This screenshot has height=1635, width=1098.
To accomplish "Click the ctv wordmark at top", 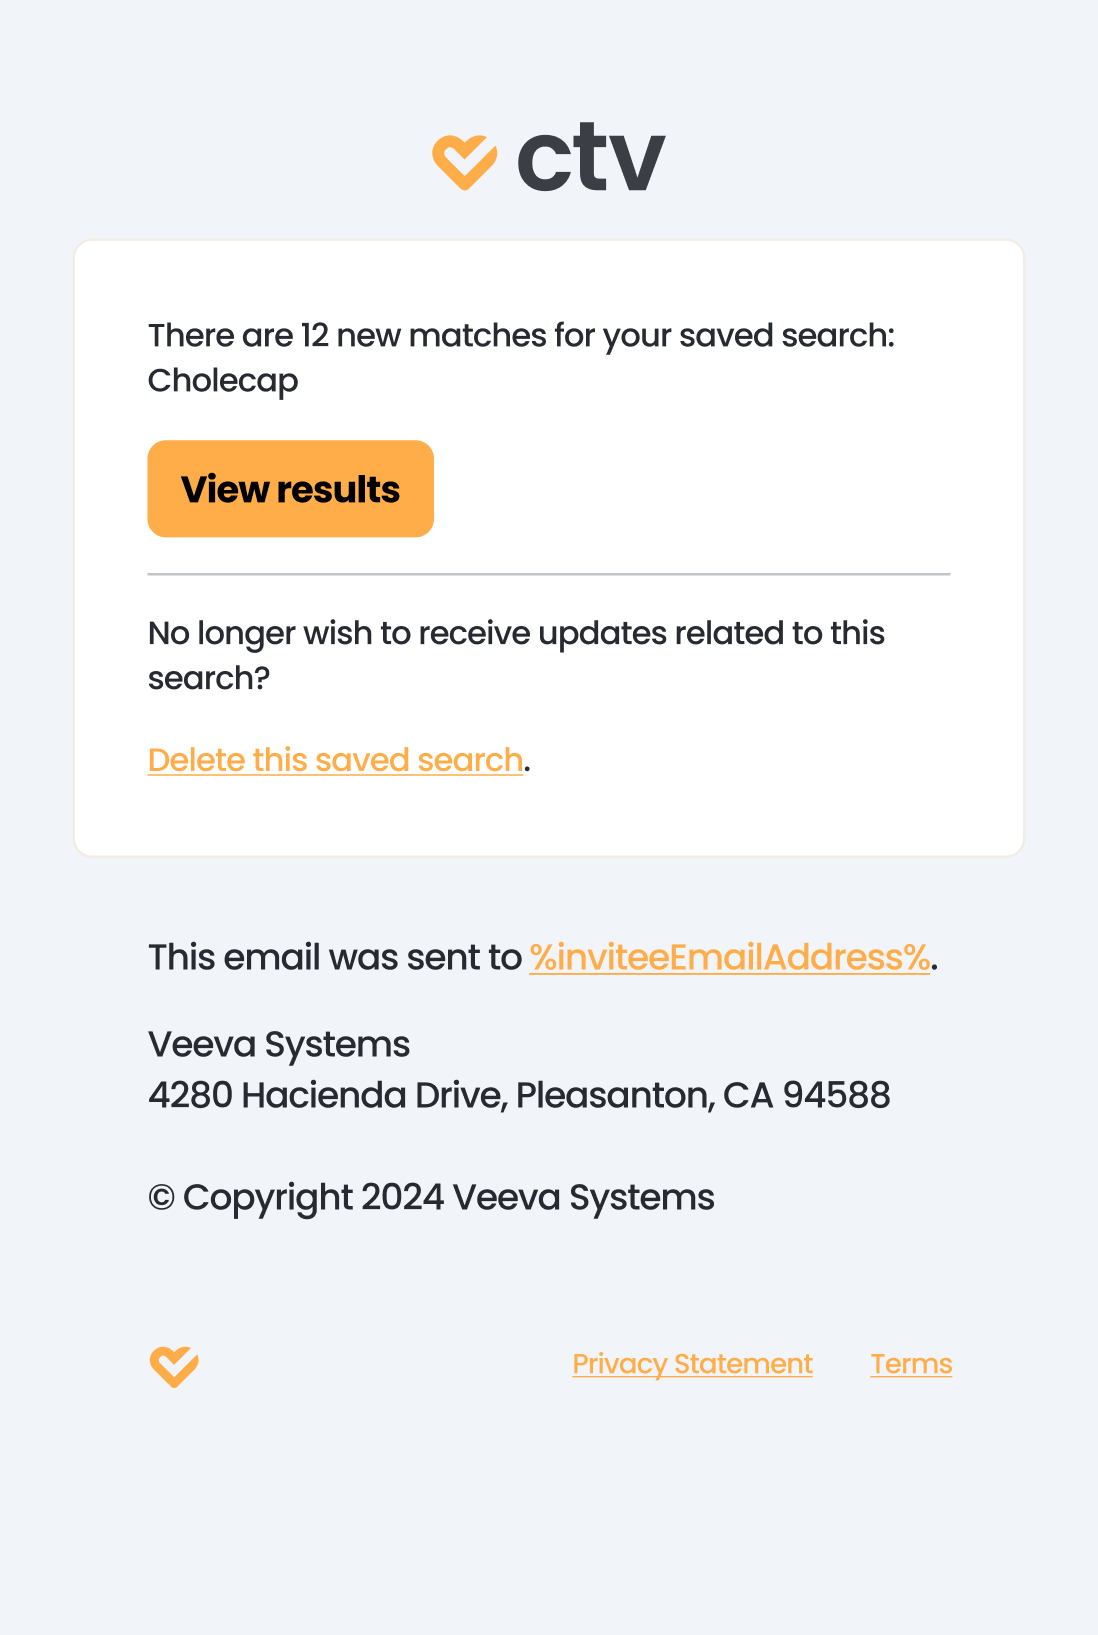I will click(x=590, y=158).
